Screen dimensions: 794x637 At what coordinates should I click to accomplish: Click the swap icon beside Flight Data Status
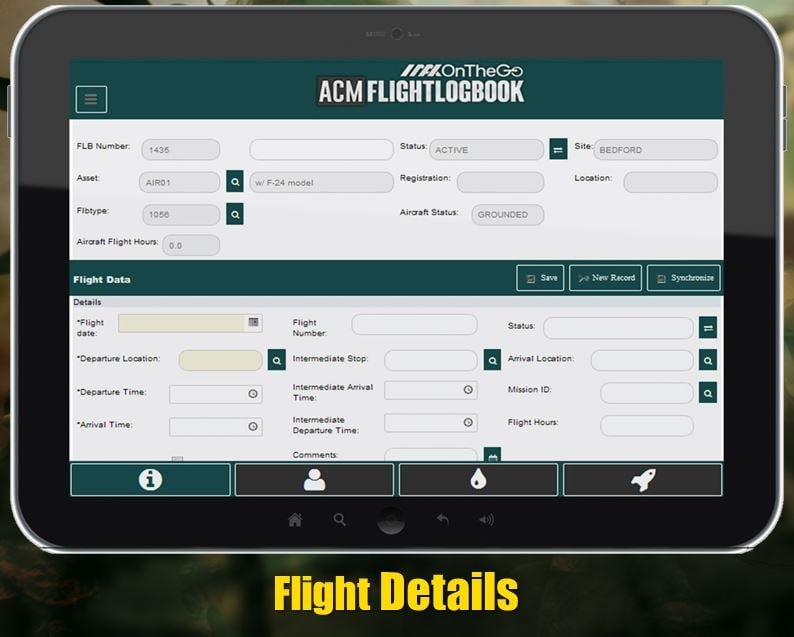[708, 327]
